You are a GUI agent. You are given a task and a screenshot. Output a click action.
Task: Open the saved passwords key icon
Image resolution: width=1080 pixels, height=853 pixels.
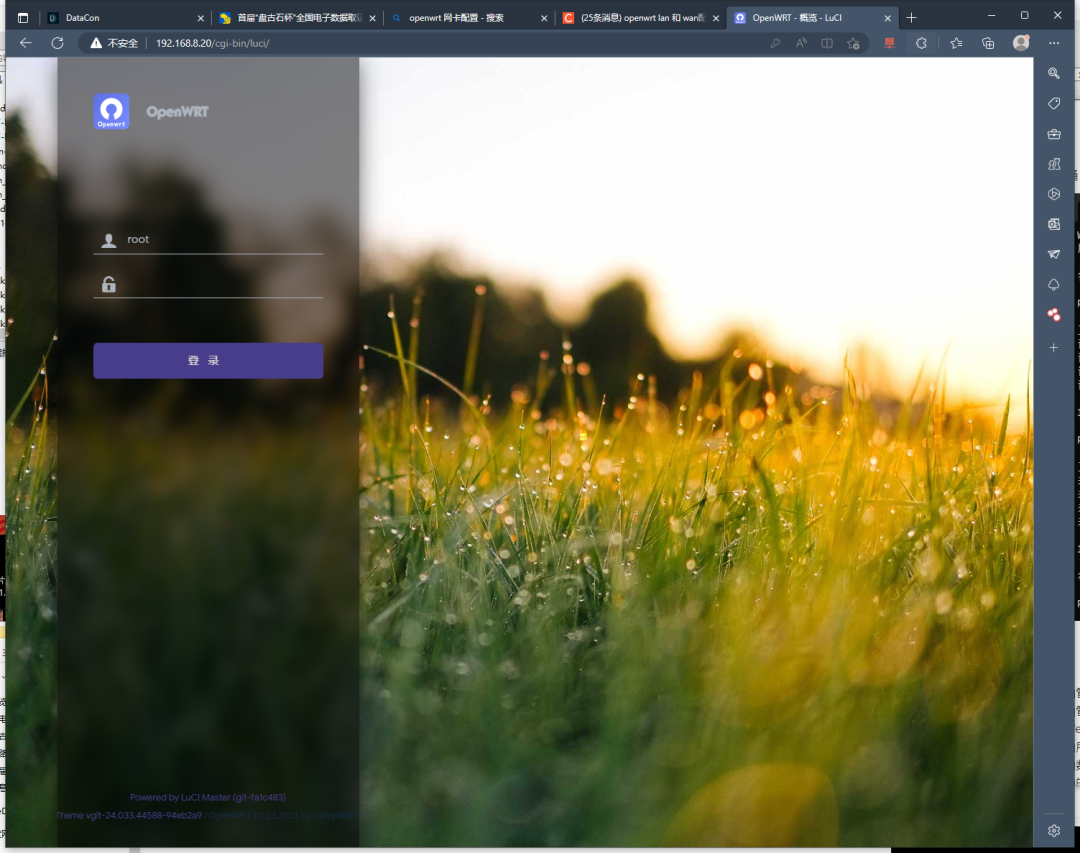(x=775, y=43)
